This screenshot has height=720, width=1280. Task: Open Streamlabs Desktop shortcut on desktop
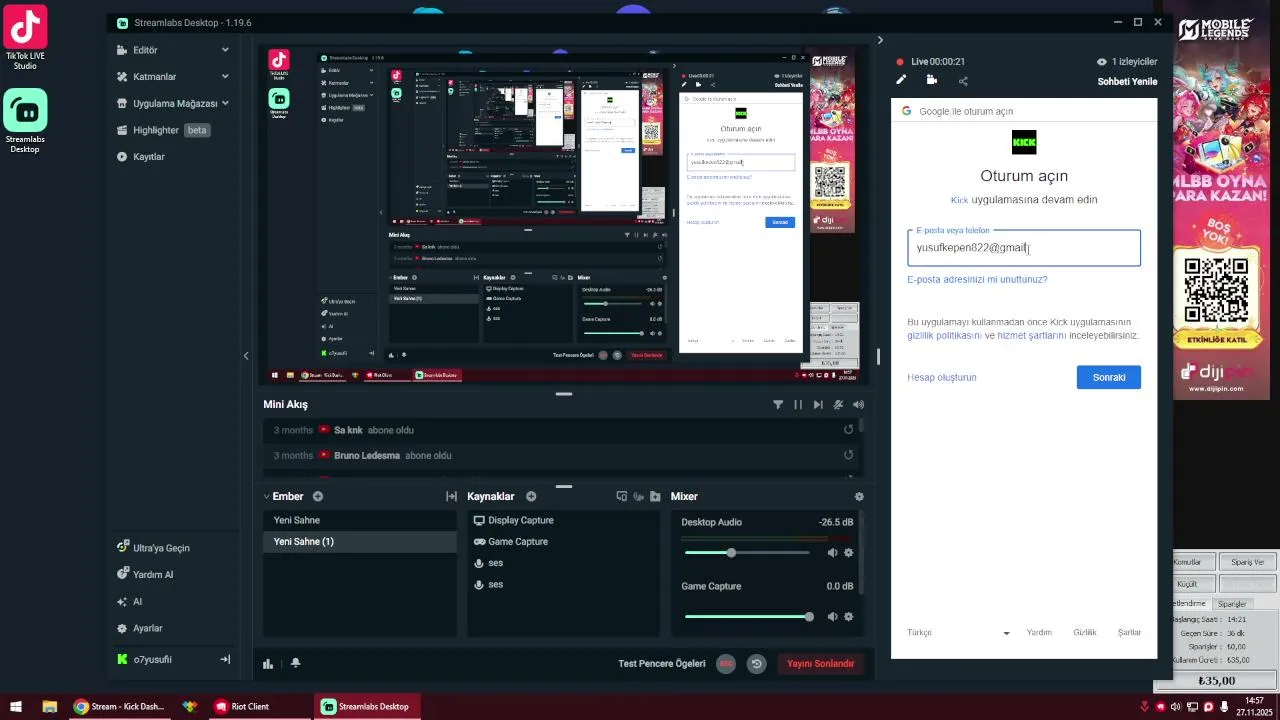[25, 121]
